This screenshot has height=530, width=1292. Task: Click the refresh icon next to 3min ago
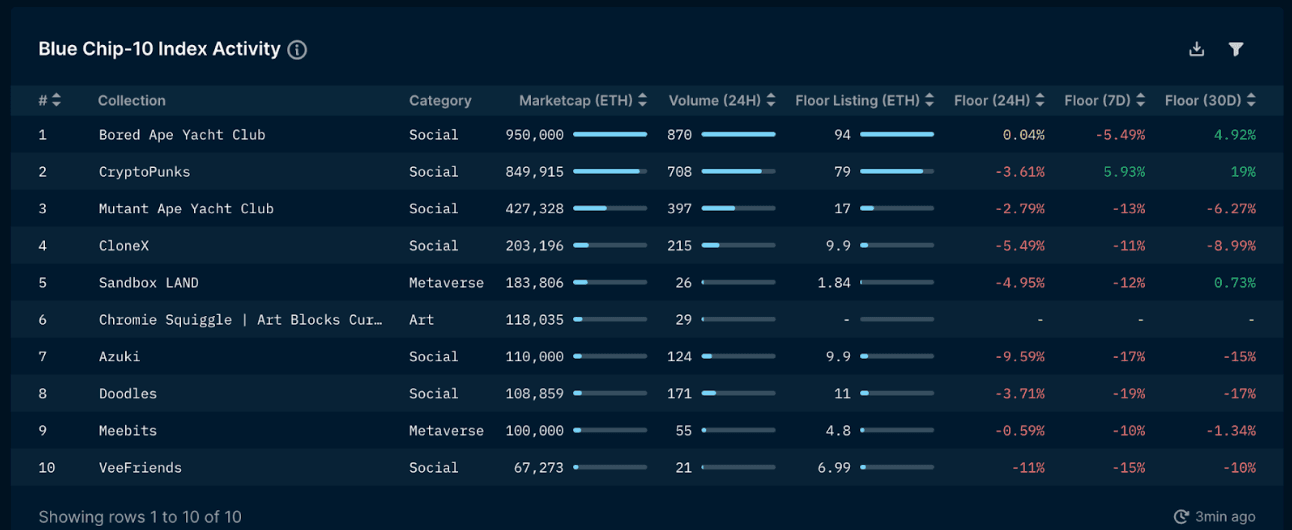click(1181, 517)
